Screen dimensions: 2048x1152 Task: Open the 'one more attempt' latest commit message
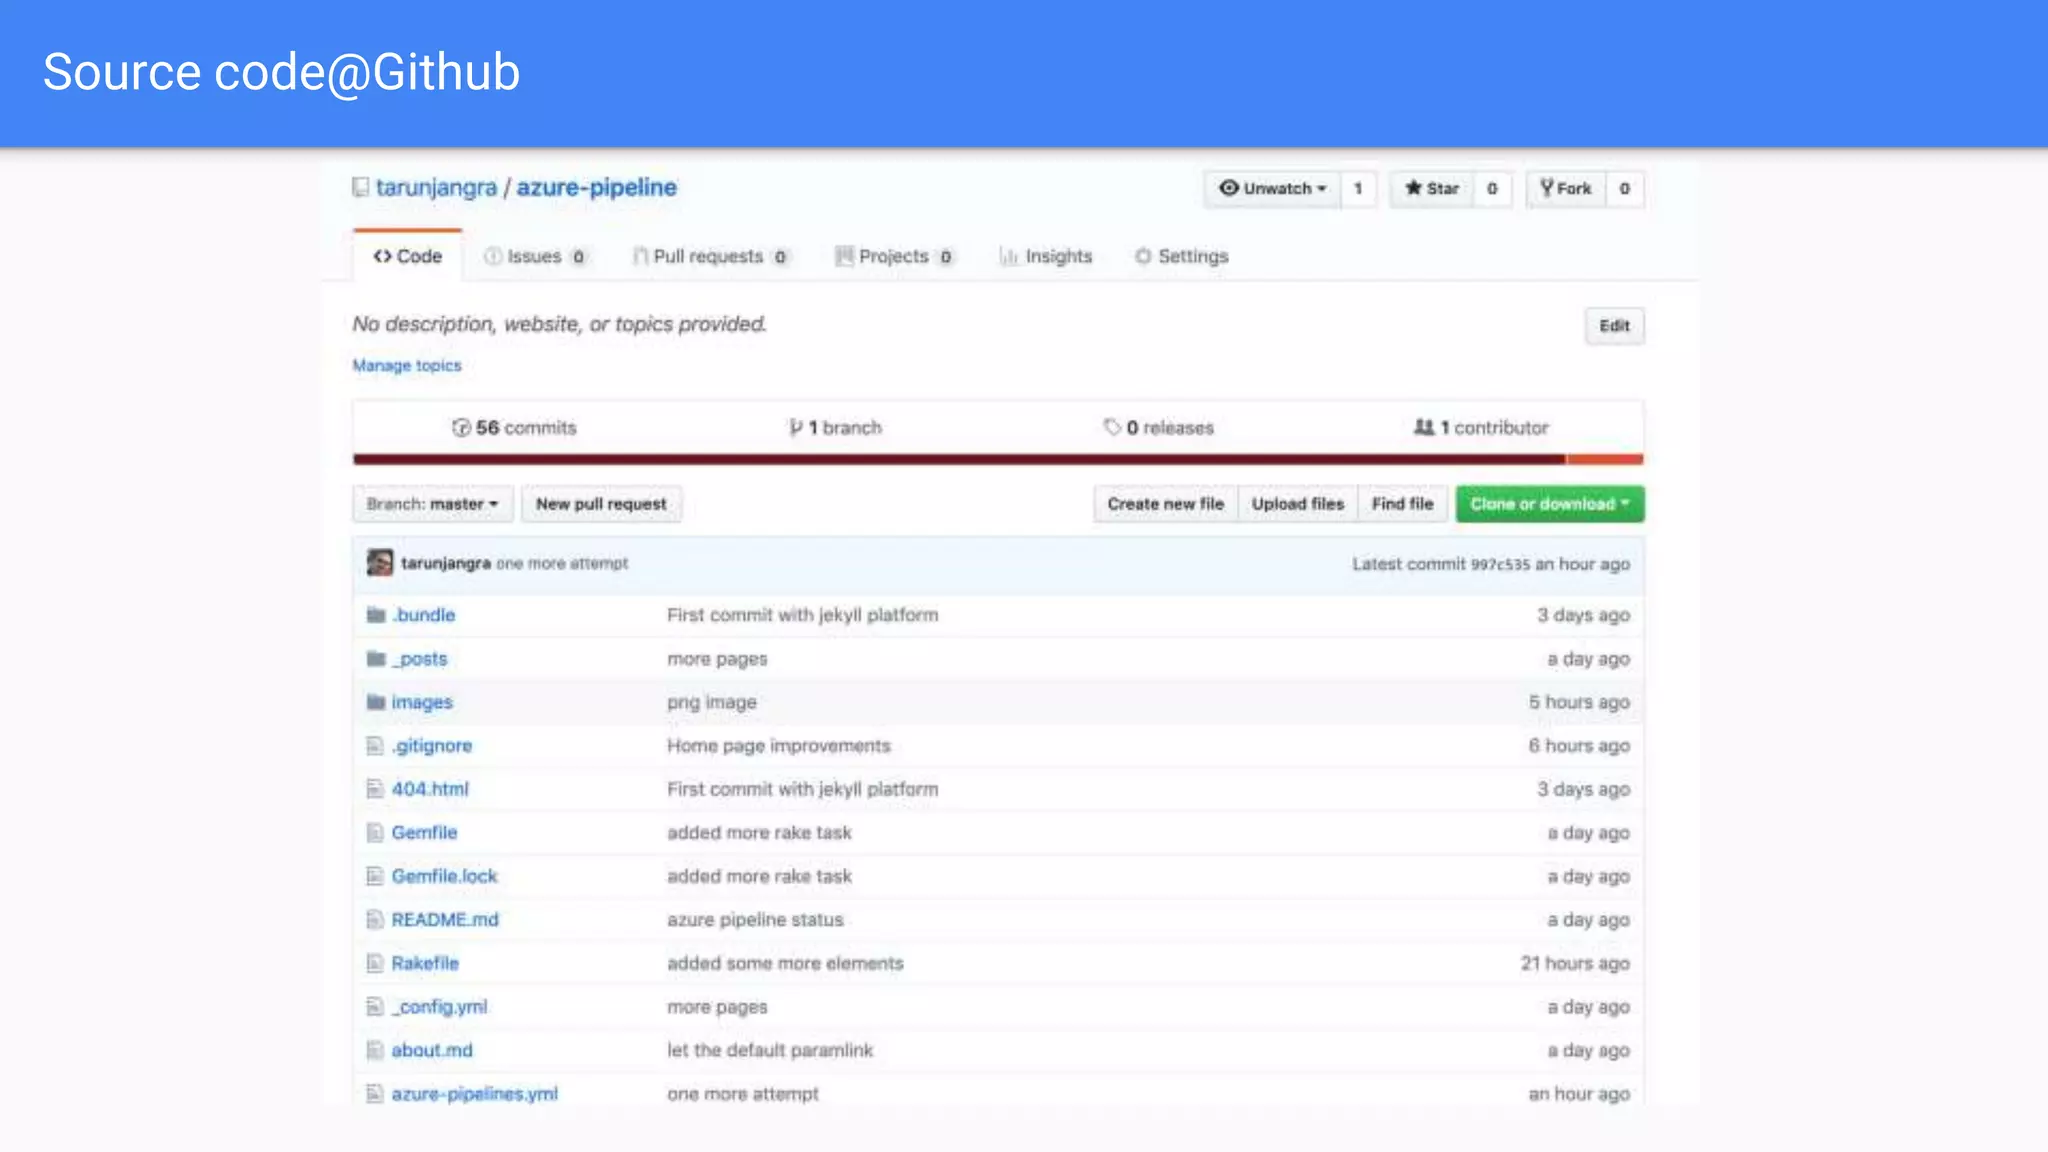coord(562,564)
